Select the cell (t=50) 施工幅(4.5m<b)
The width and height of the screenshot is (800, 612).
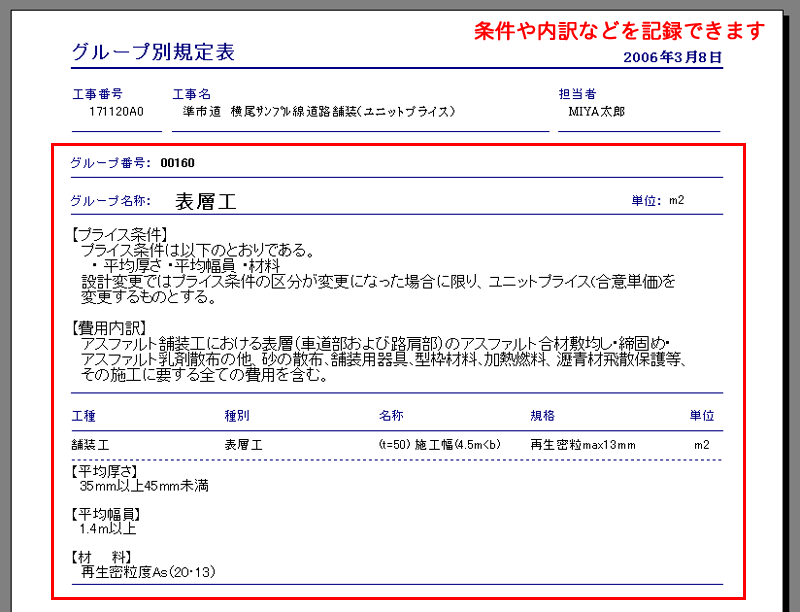click(x=440, y=445)
